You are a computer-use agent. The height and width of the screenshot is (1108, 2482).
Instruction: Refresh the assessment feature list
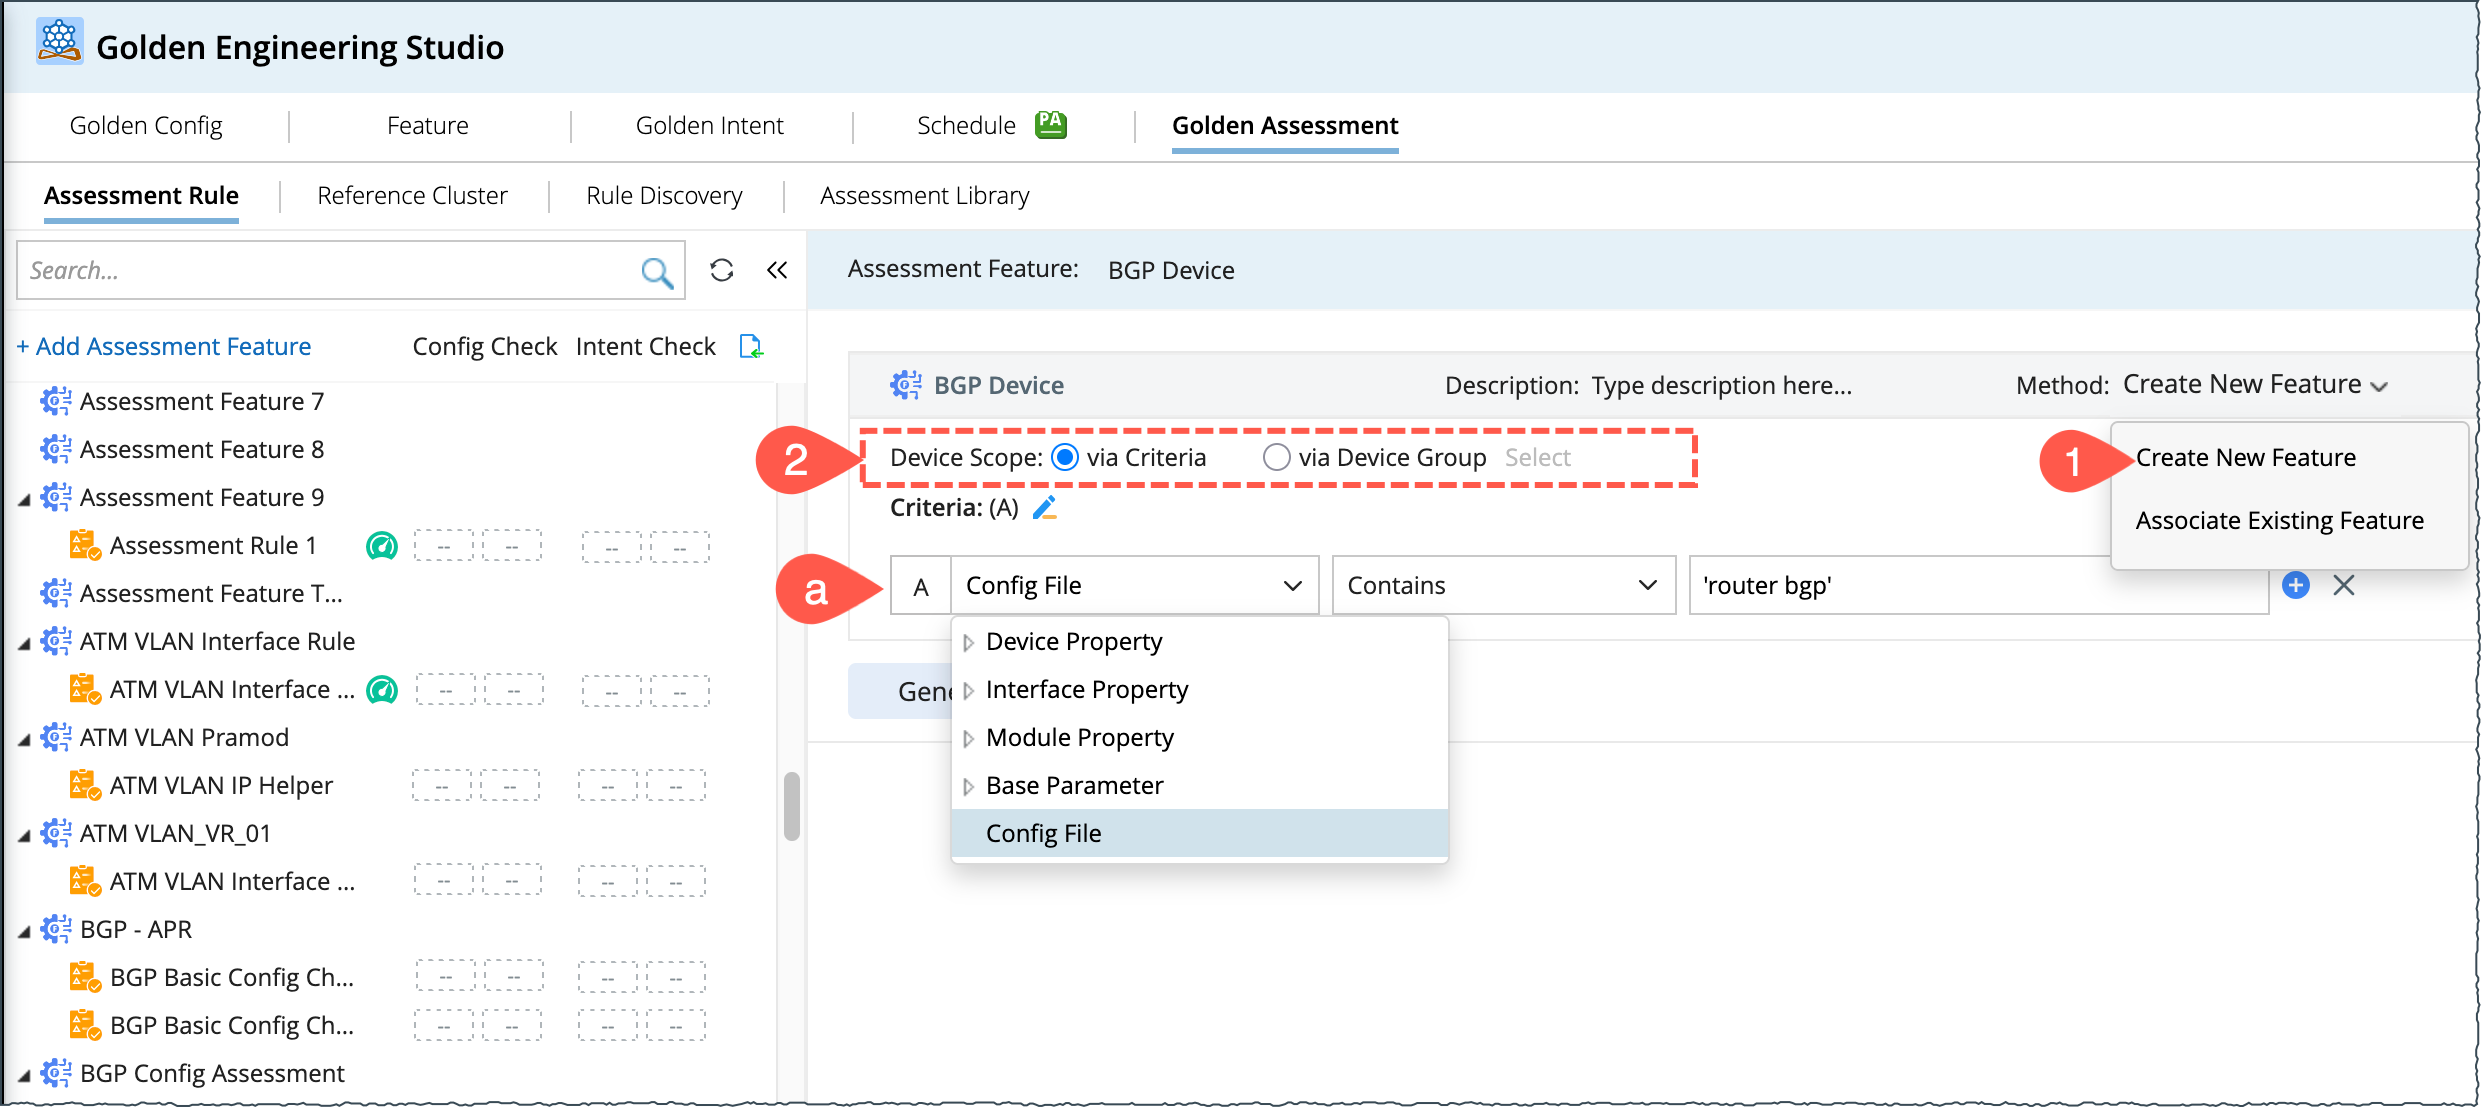721,270
